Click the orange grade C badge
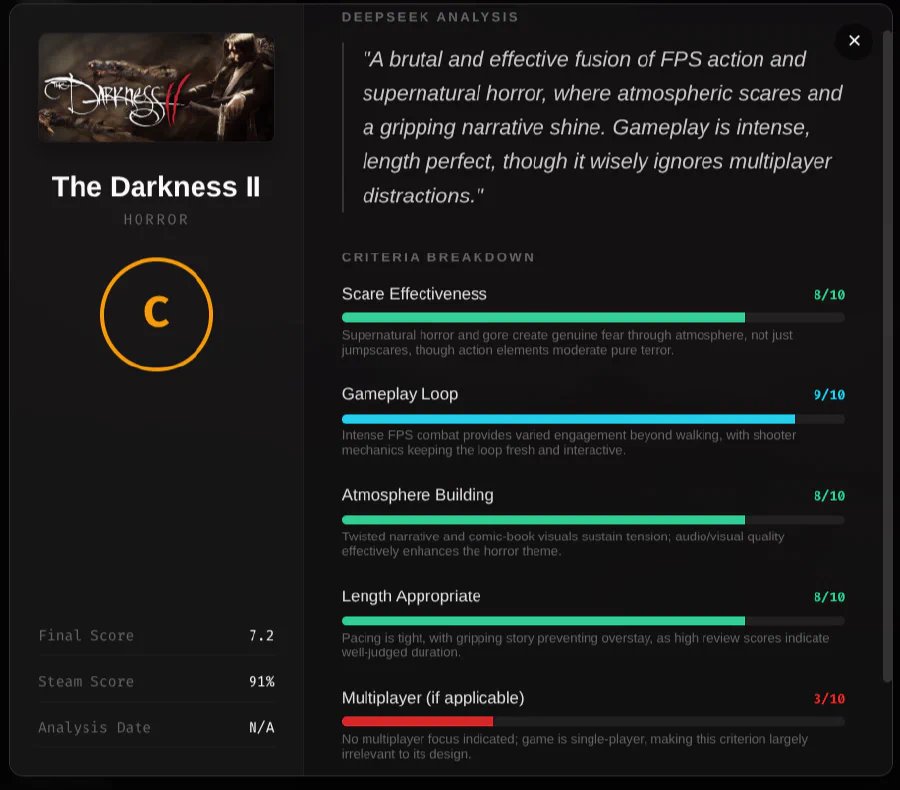Screen dimensions: 900x790 (x=156, y=313)
